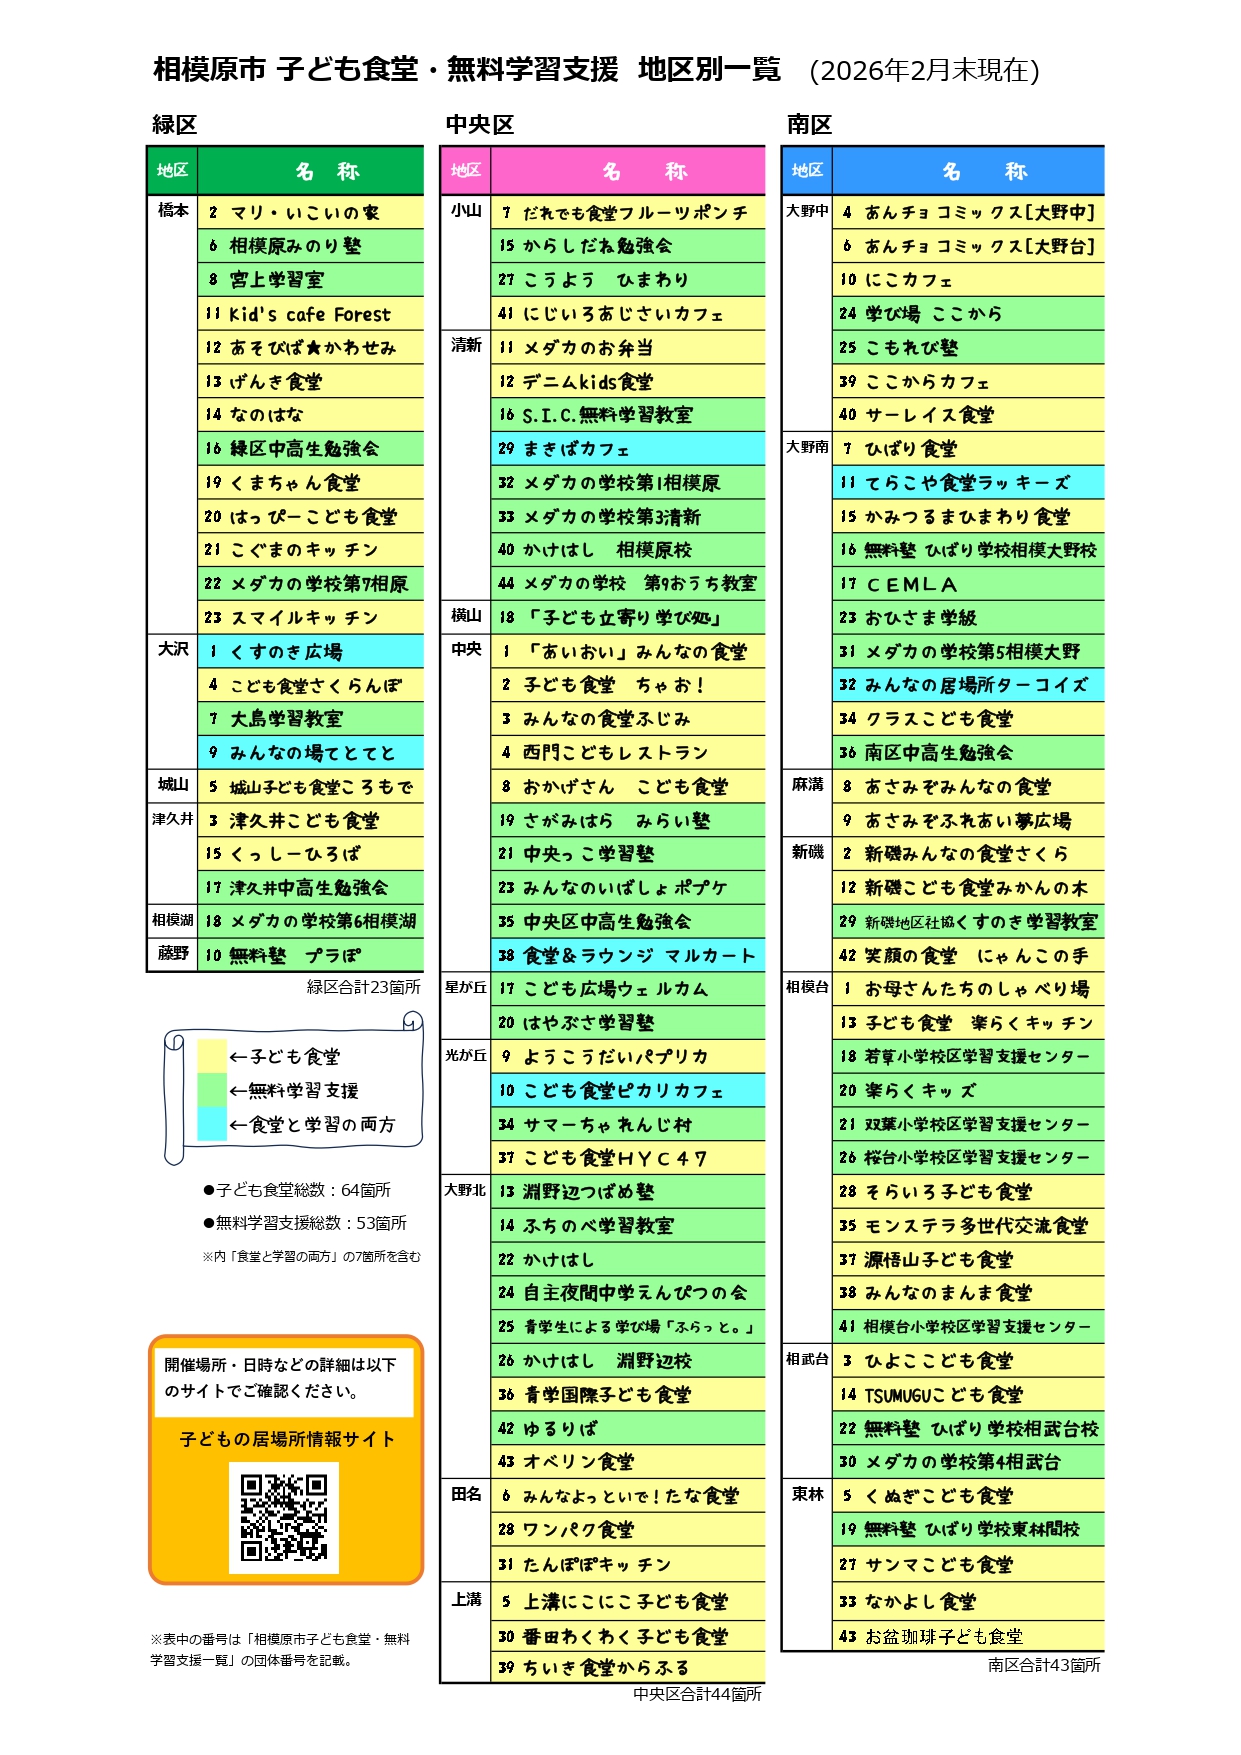Click the 相模原市 子ども食堂 page title
This screenshot has height=1755, width=1241.
pyautogui.click(x=466, y=69)
